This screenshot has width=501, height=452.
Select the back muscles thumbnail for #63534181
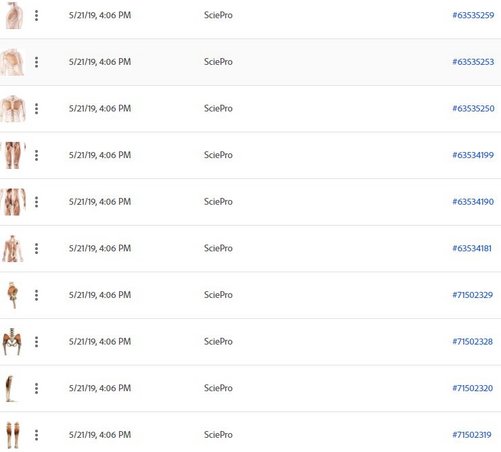click(x=13, y=249)
